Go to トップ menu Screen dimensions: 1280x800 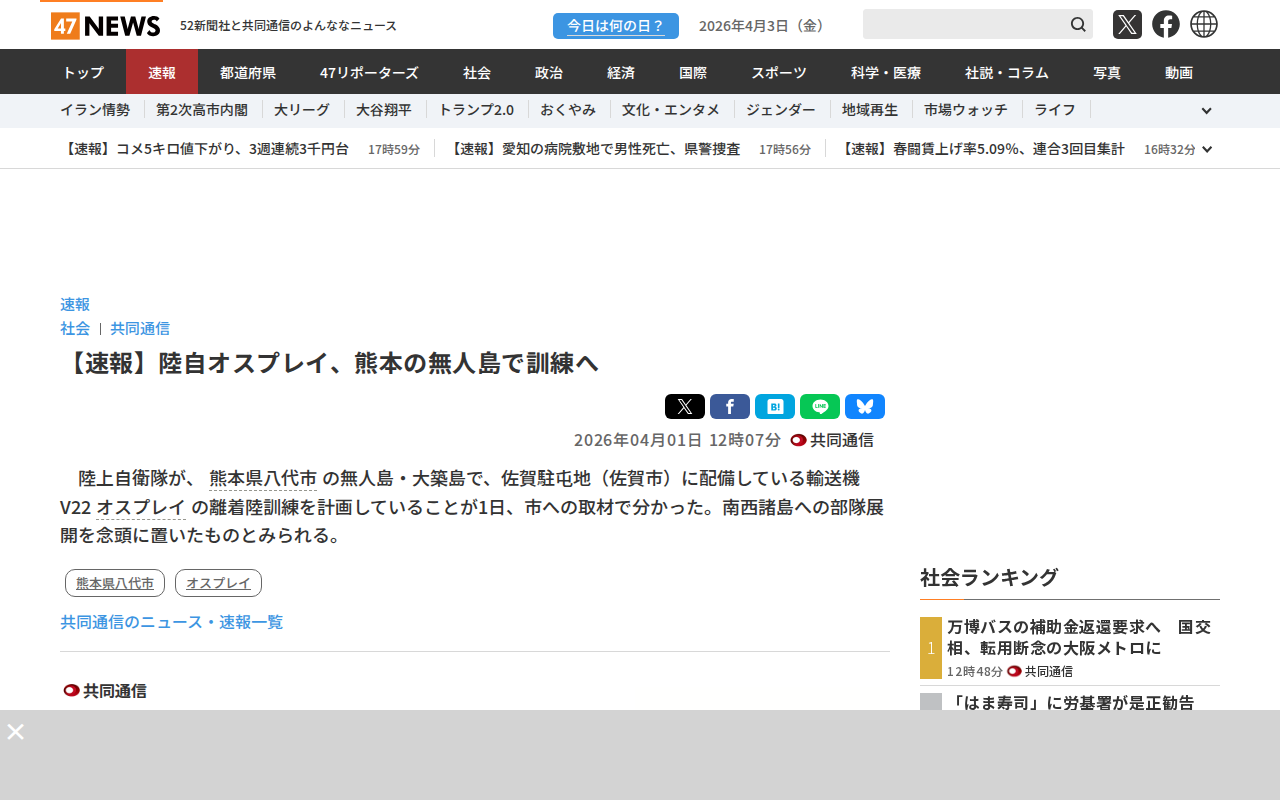click(x=83, y=72)
